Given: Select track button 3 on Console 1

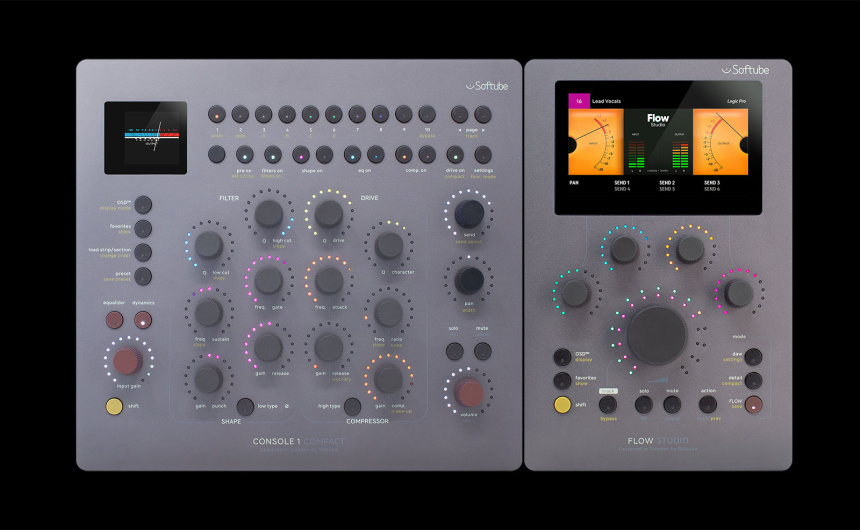Looking at the screenshot, I should pyautogui.click(x=263, y=115).
